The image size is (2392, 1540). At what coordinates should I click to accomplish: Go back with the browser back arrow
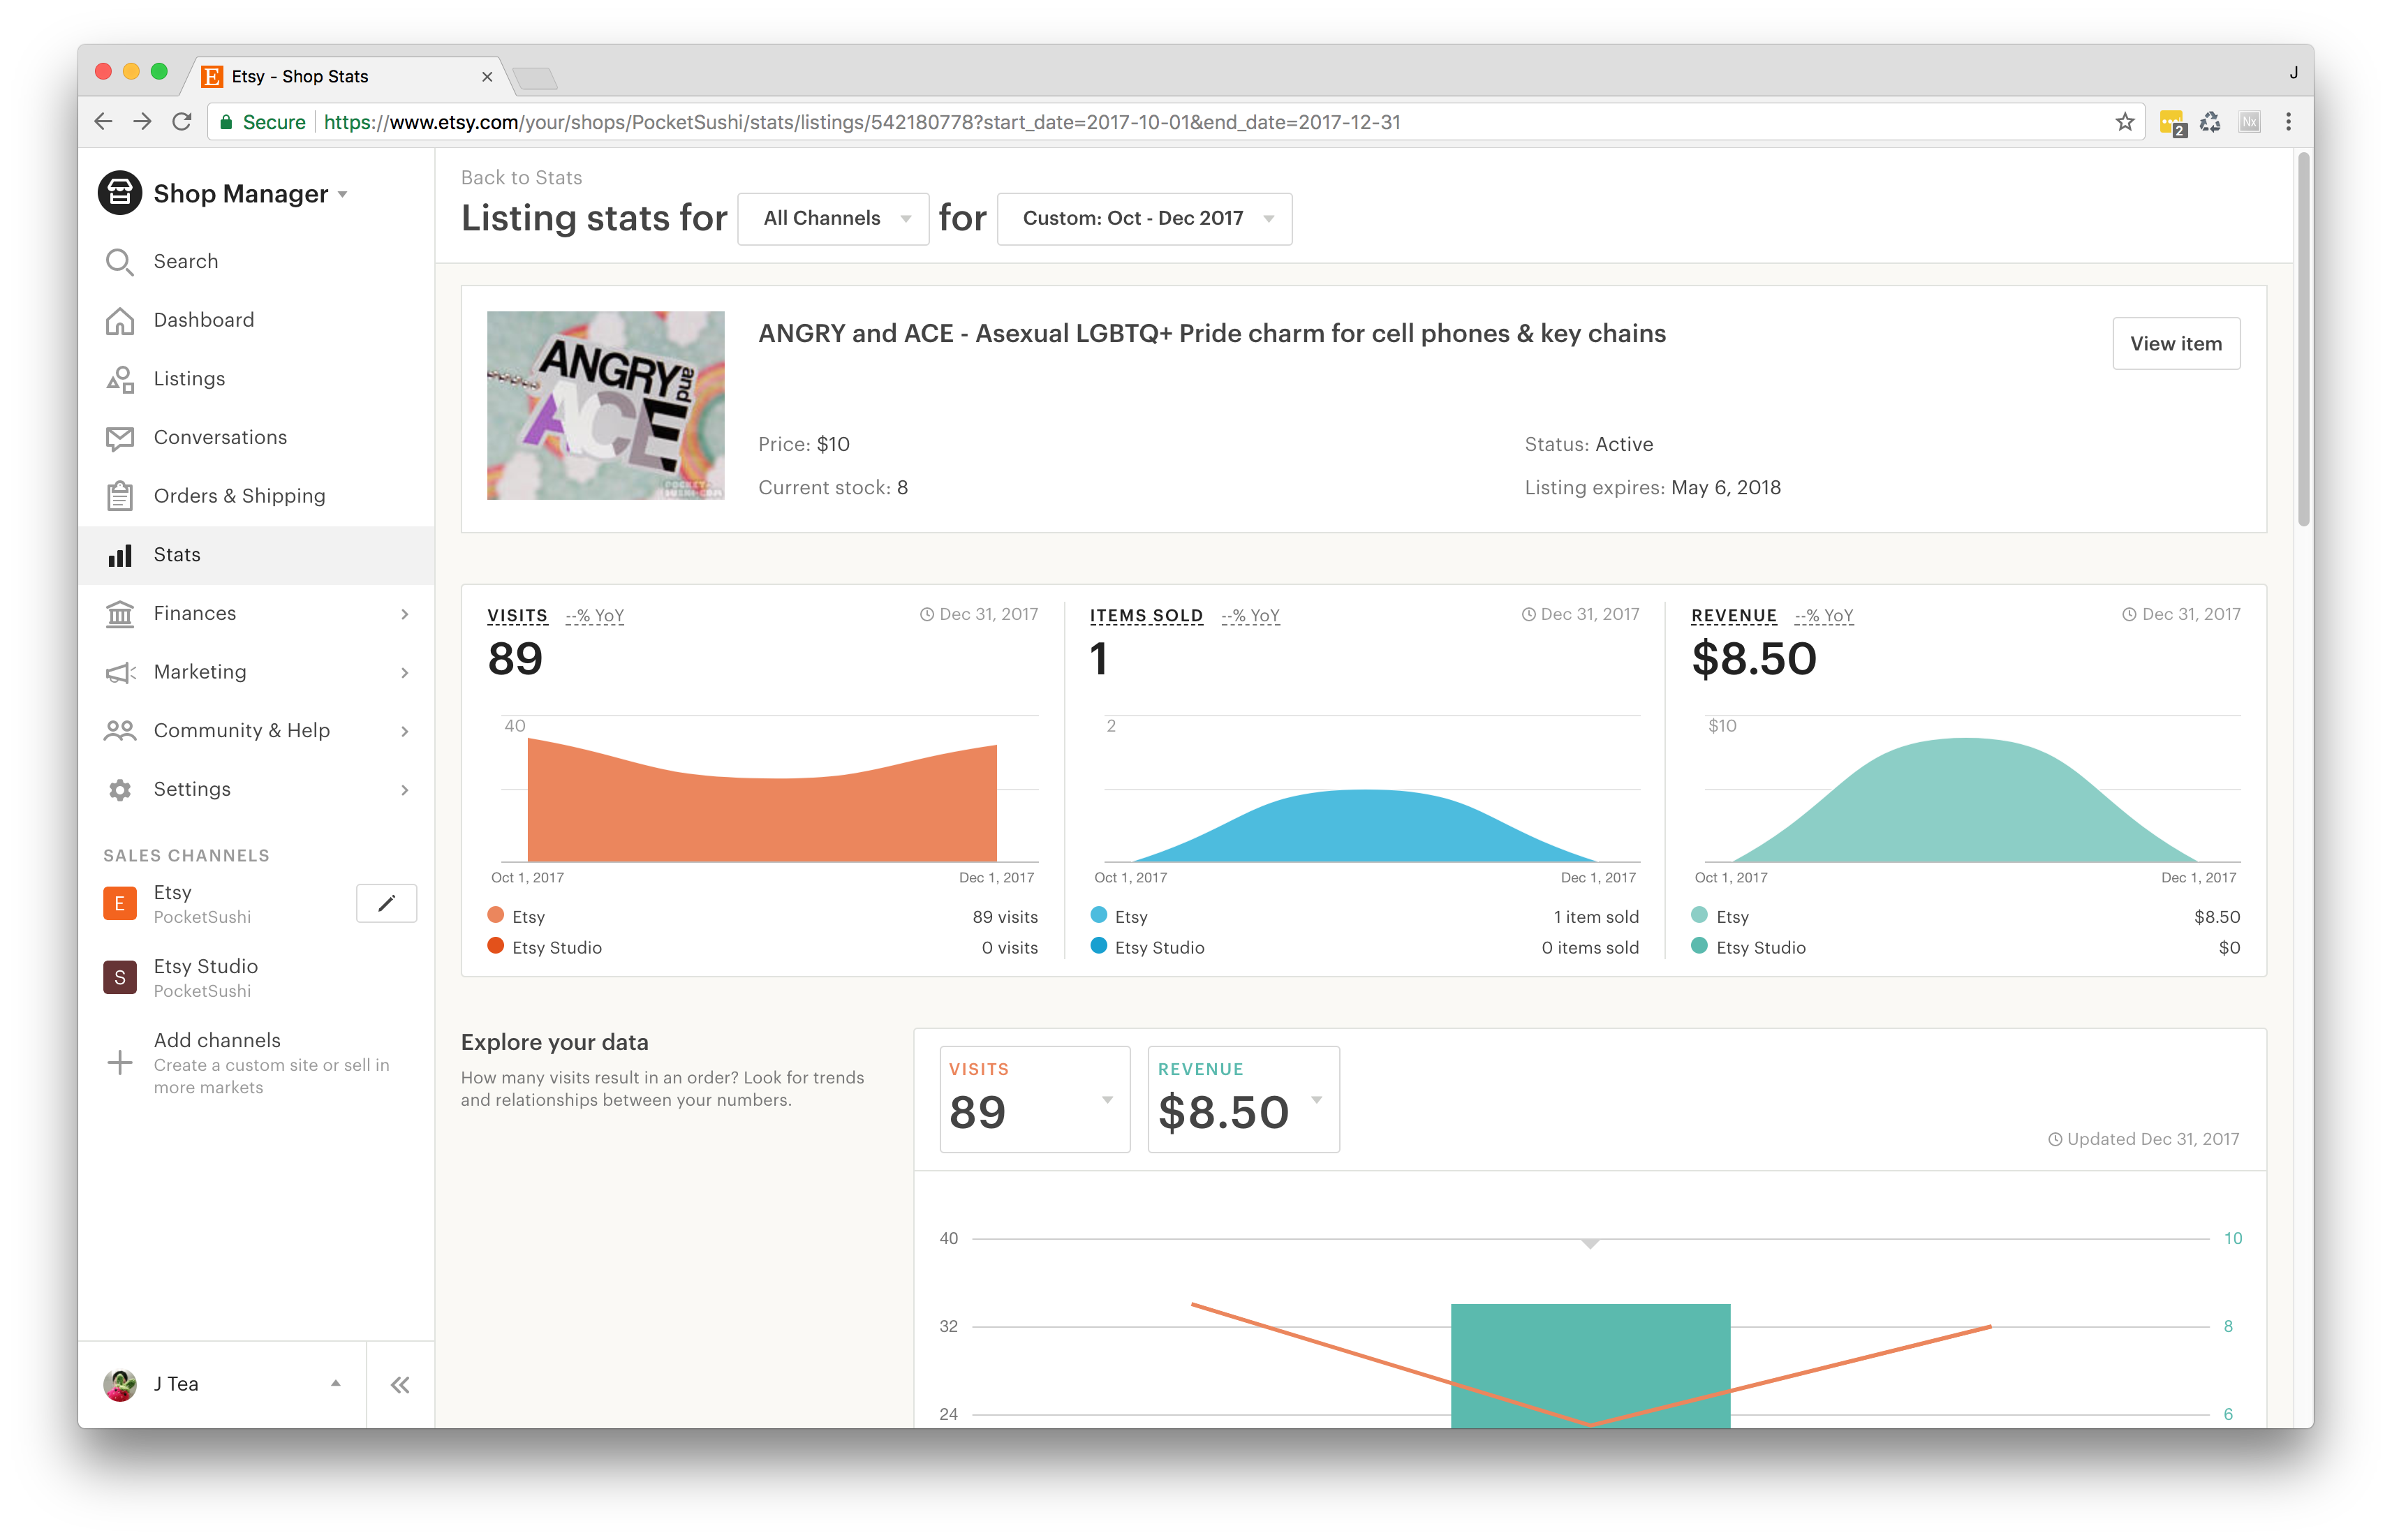pos(103,122)
